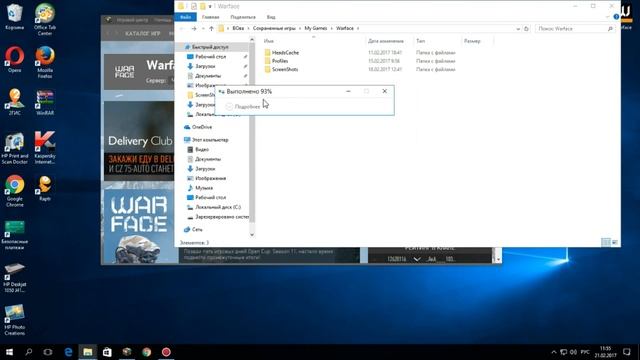Click the properties icon in Explorer title bar

pos(193,7)
